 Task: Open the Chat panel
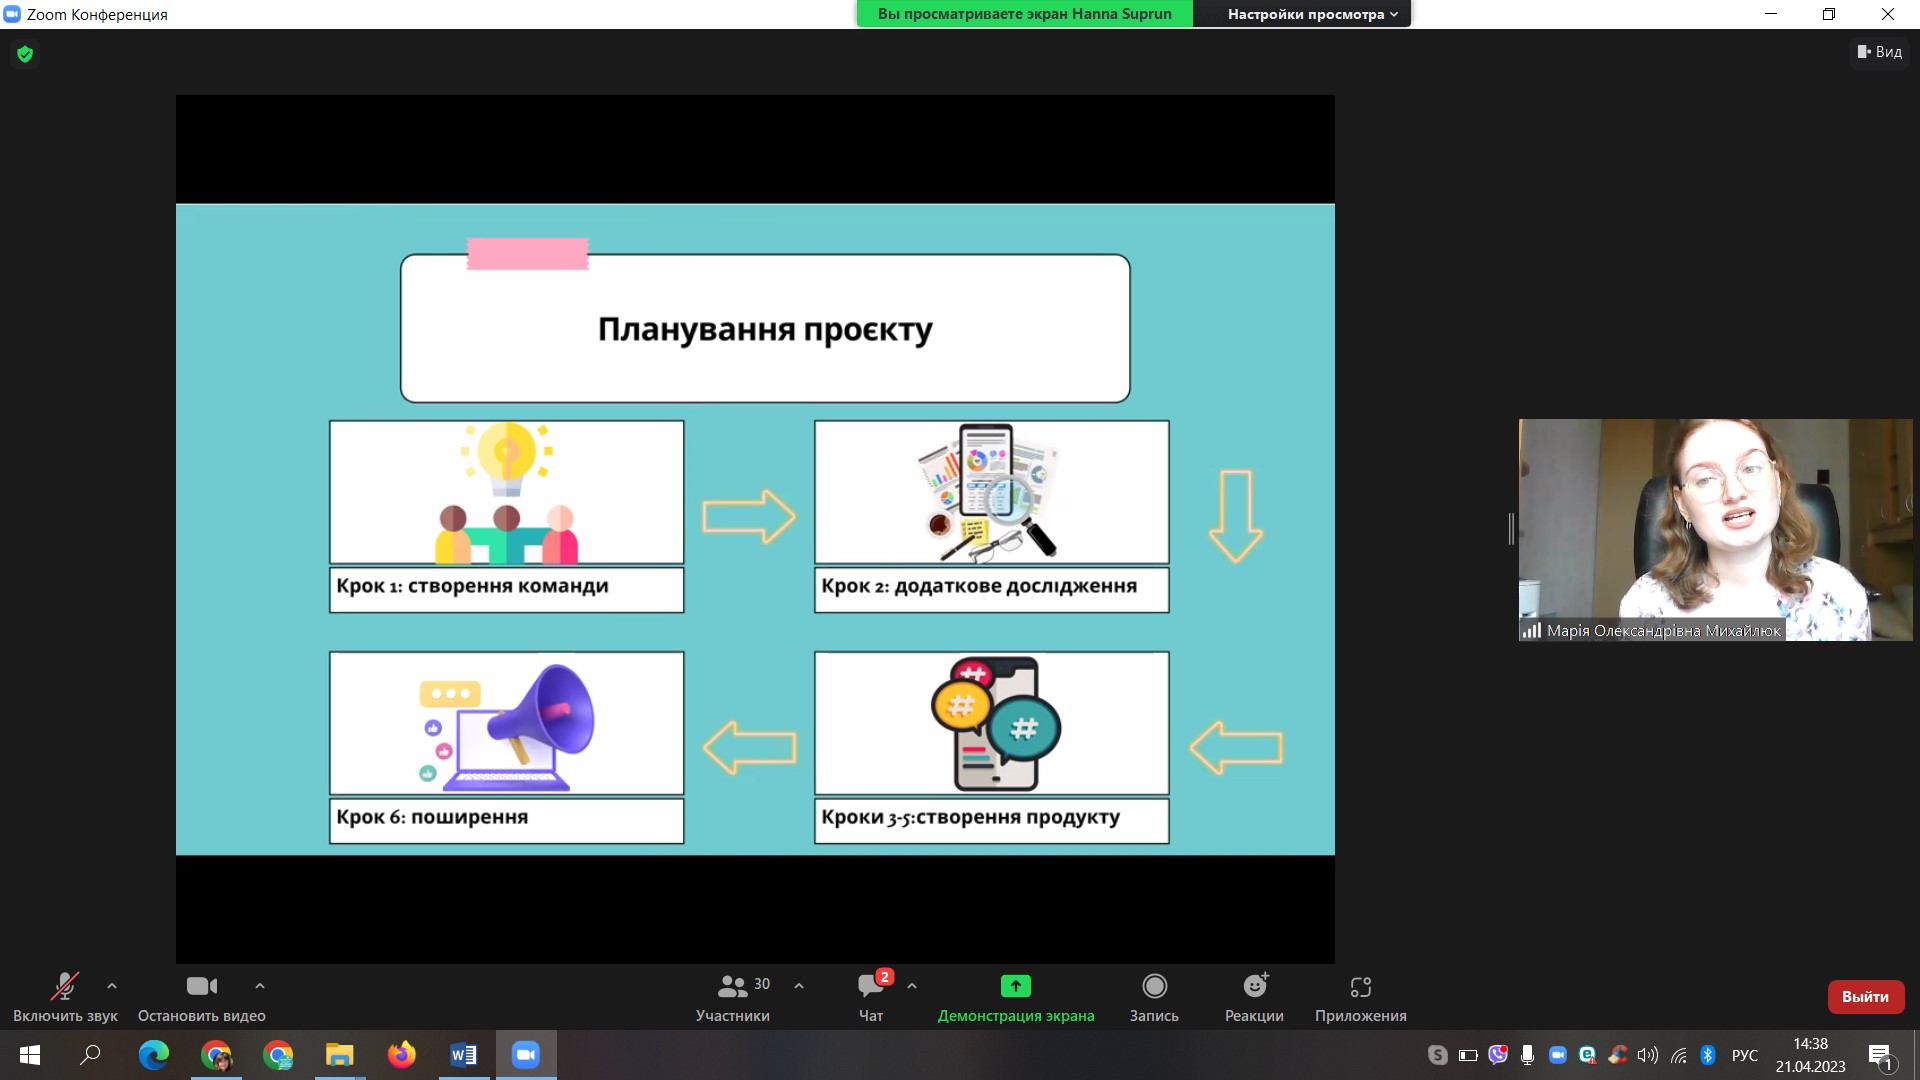(x=870, y=997)
